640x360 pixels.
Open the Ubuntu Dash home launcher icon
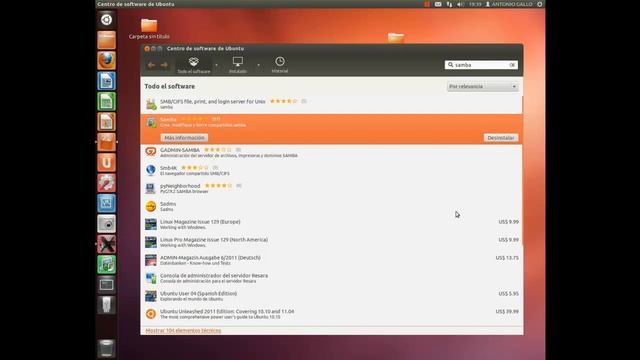click(x=106, y=20)
